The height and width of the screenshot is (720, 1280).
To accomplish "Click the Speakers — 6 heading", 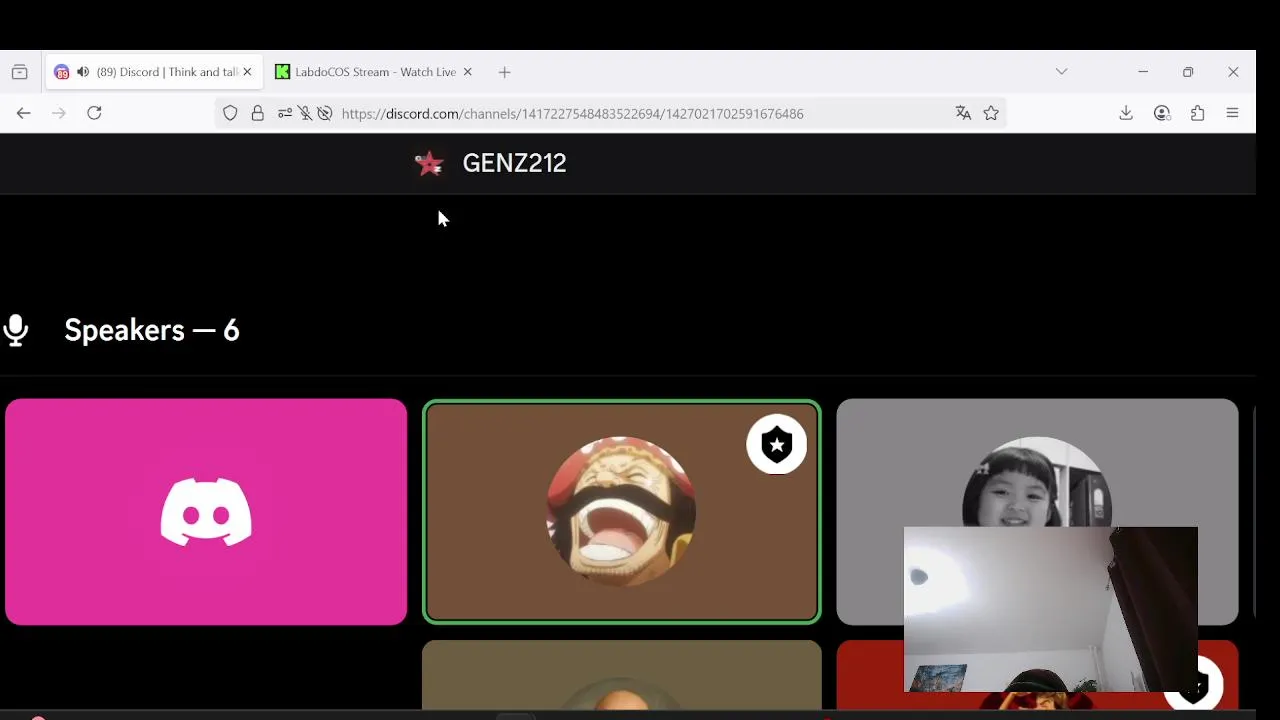I will 152,330.
